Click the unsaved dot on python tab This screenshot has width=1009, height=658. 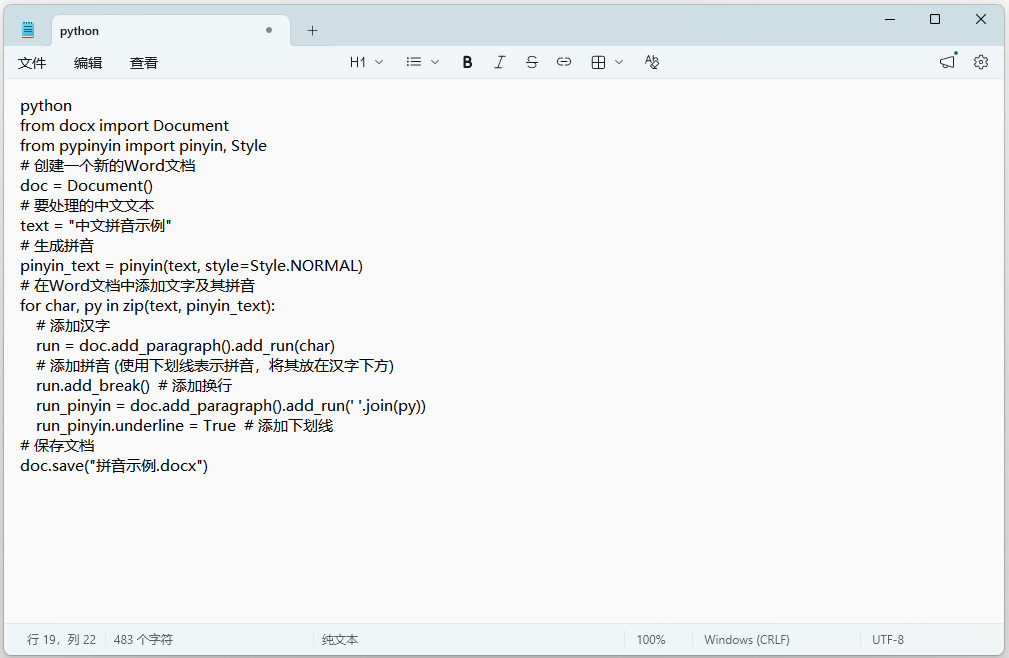click(x=269, y=30)
